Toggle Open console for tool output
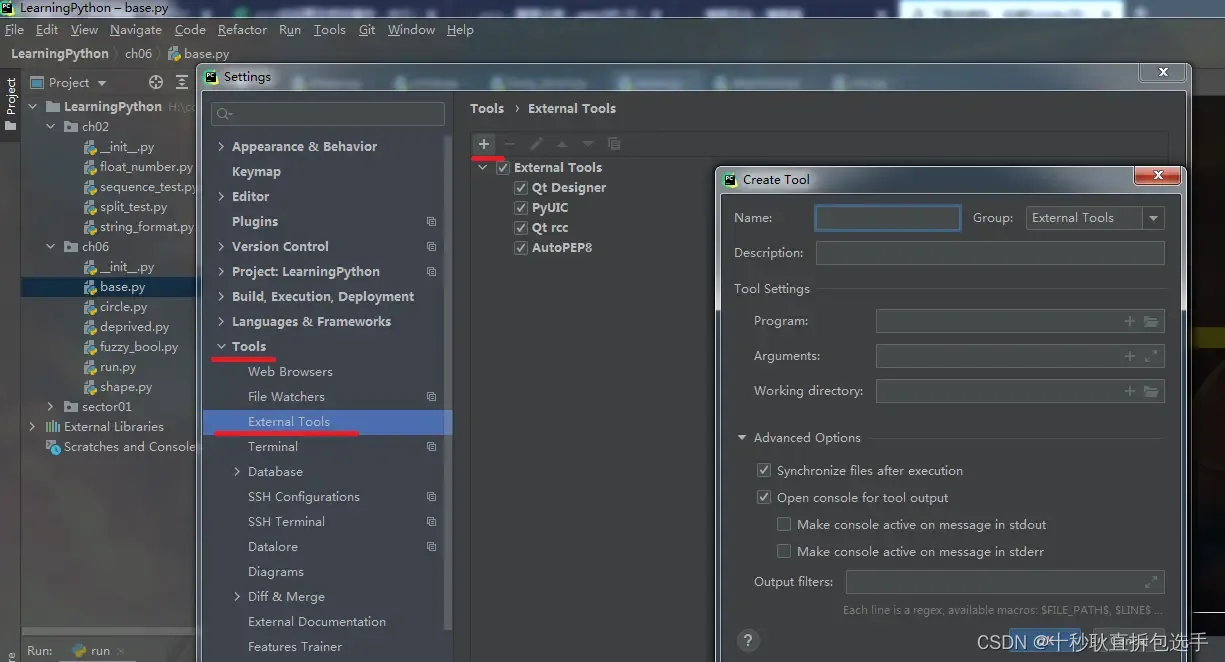Screen dimensions: 1225x662 [764, 497]
